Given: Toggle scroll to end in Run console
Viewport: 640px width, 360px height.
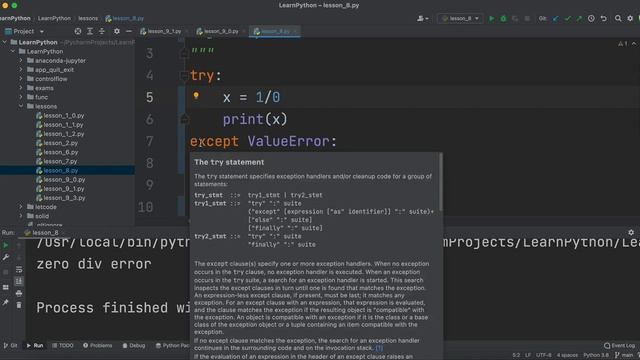Looking at the screenshot, I should pos(19,281).
